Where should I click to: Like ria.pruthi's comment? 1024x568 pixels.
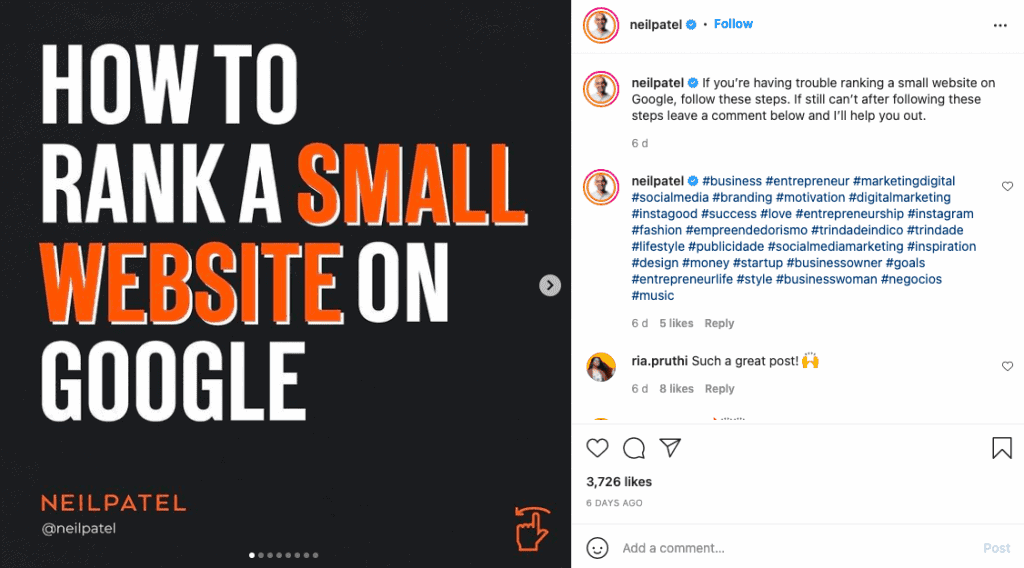[x=1007, y=367]
